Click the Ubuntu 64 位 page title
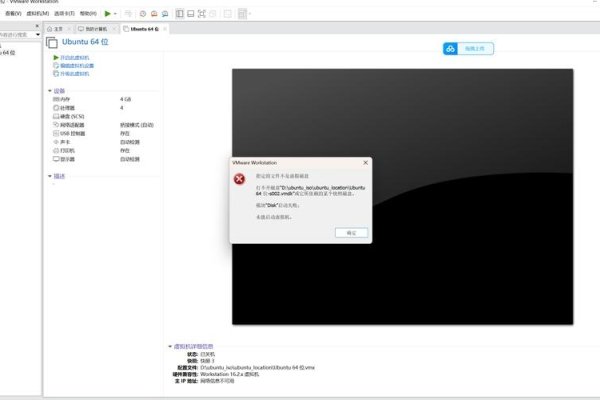This screenshot has width=600, height=400. click(85, 42)
